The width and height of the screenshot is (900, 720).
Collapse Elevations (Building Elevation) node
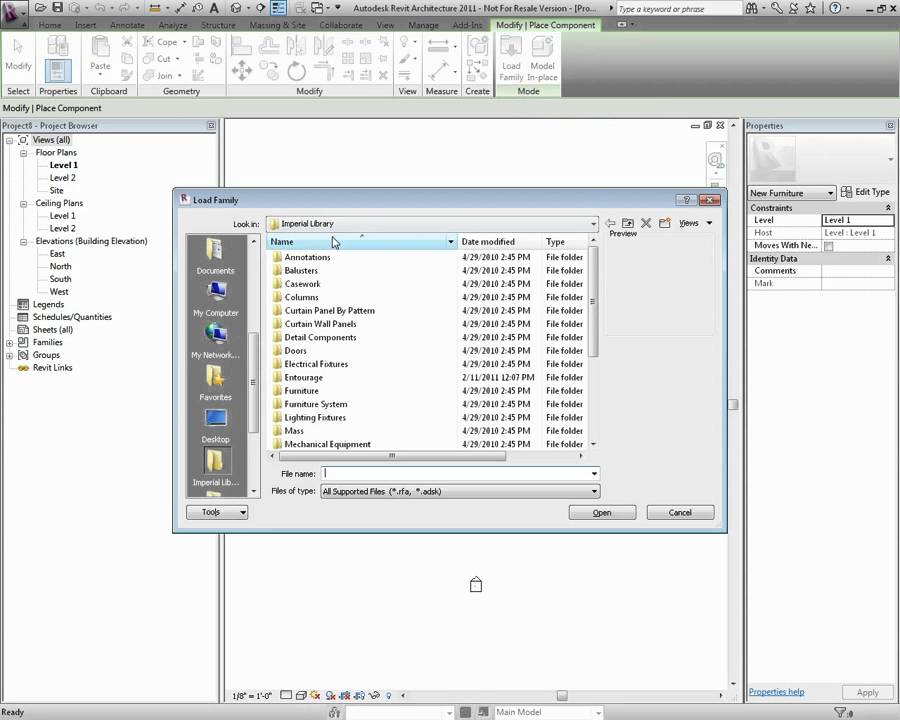coord(24,242)
